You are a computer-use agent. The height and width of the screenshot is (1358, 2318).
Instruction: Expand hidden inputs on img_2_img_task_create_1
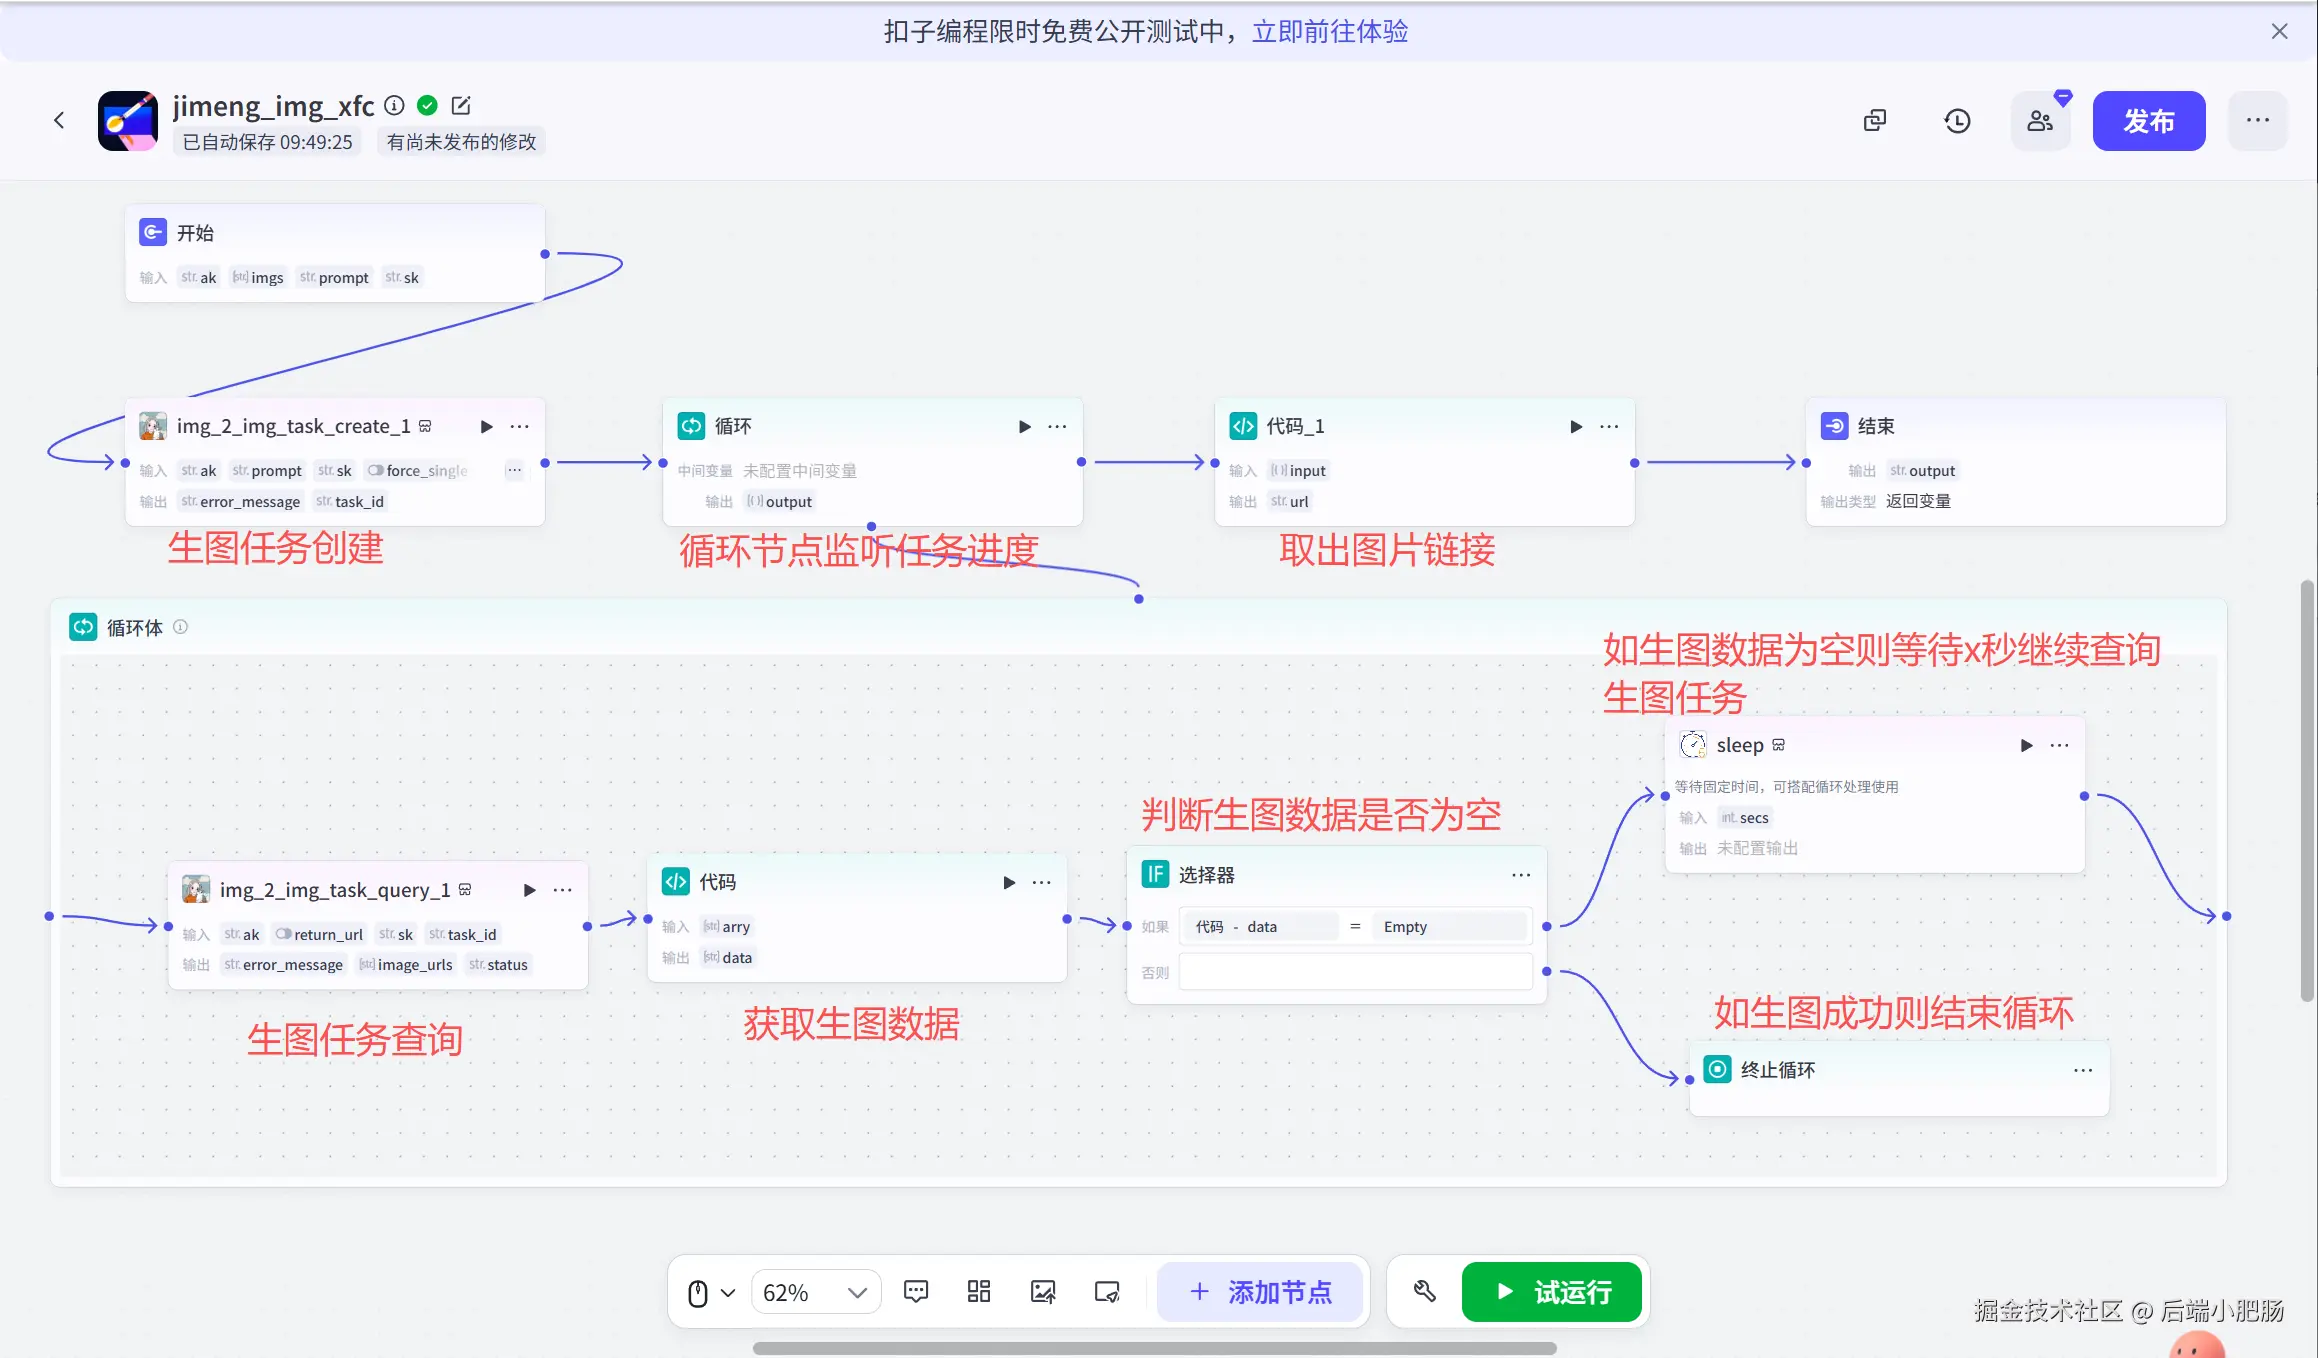coord(514,470)
